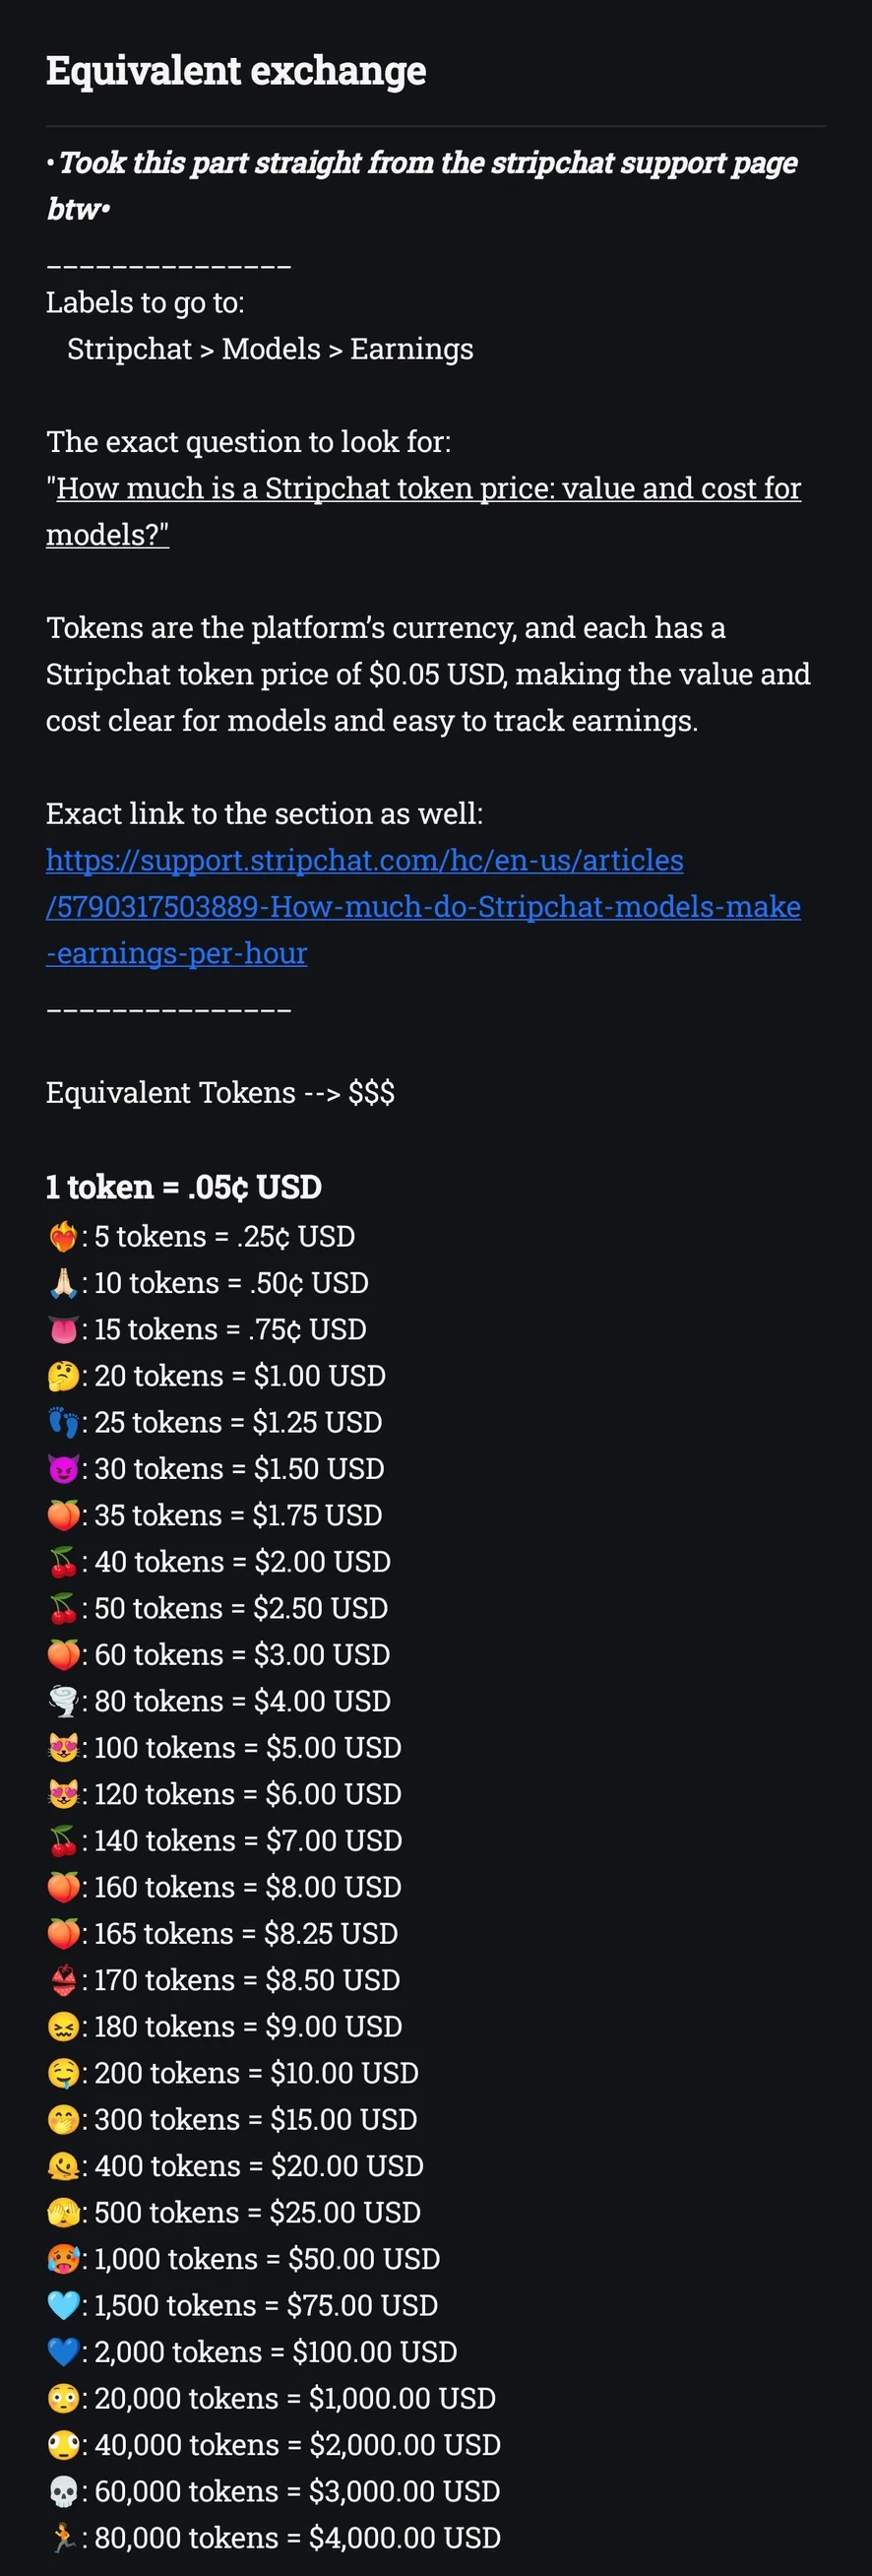Click the purple devil emoji for 30 tokens
This screenshot has height=2576, width=872.
[x=63, y=1469]
